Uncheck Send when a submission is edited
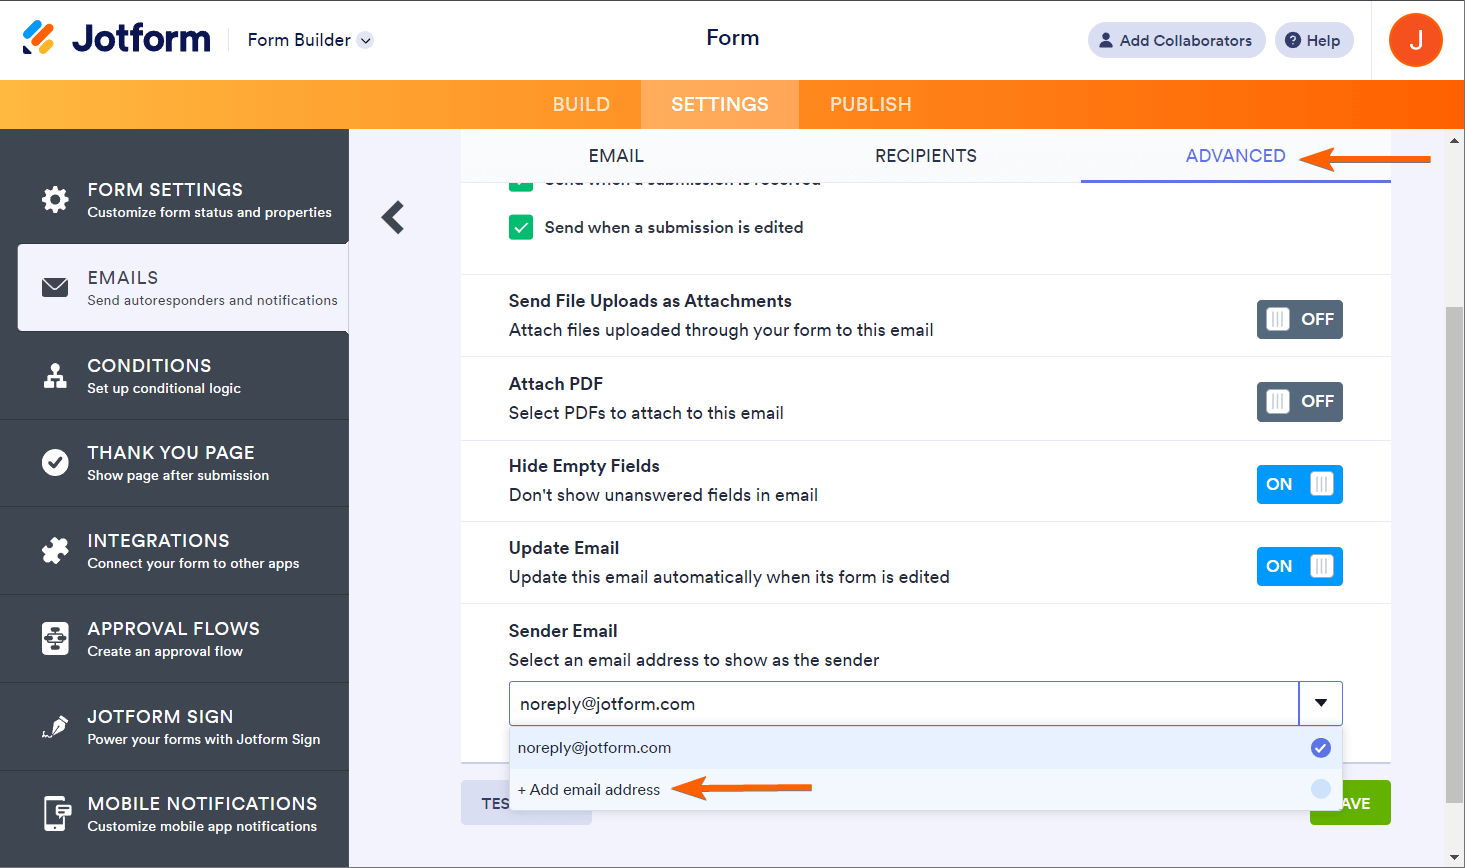The height and width of the screenshot is (868, 1465). [521, 227]
